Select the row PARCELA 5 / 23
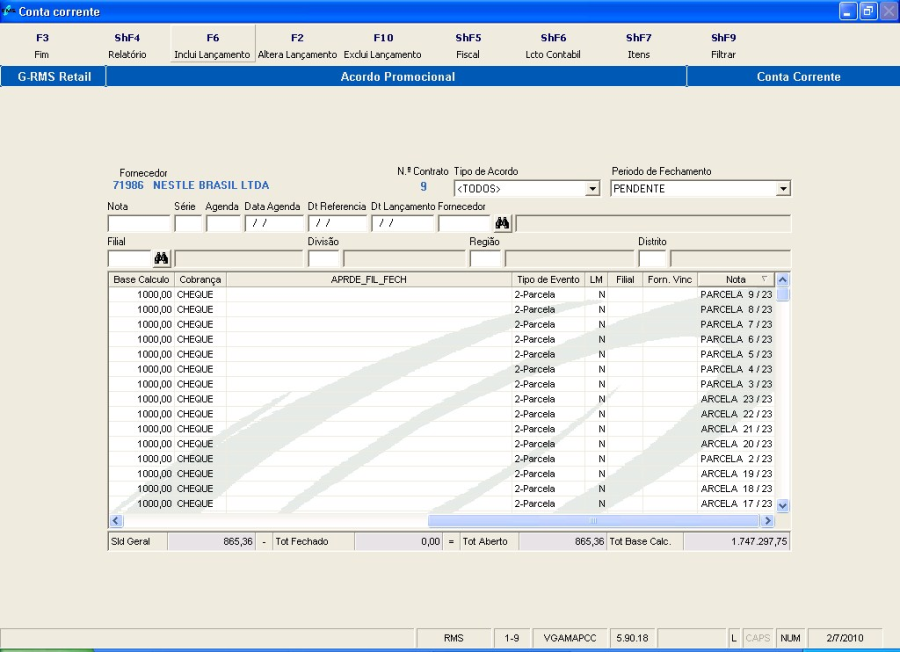This screenshot has width=900, height=652. [x=441, y=354]
